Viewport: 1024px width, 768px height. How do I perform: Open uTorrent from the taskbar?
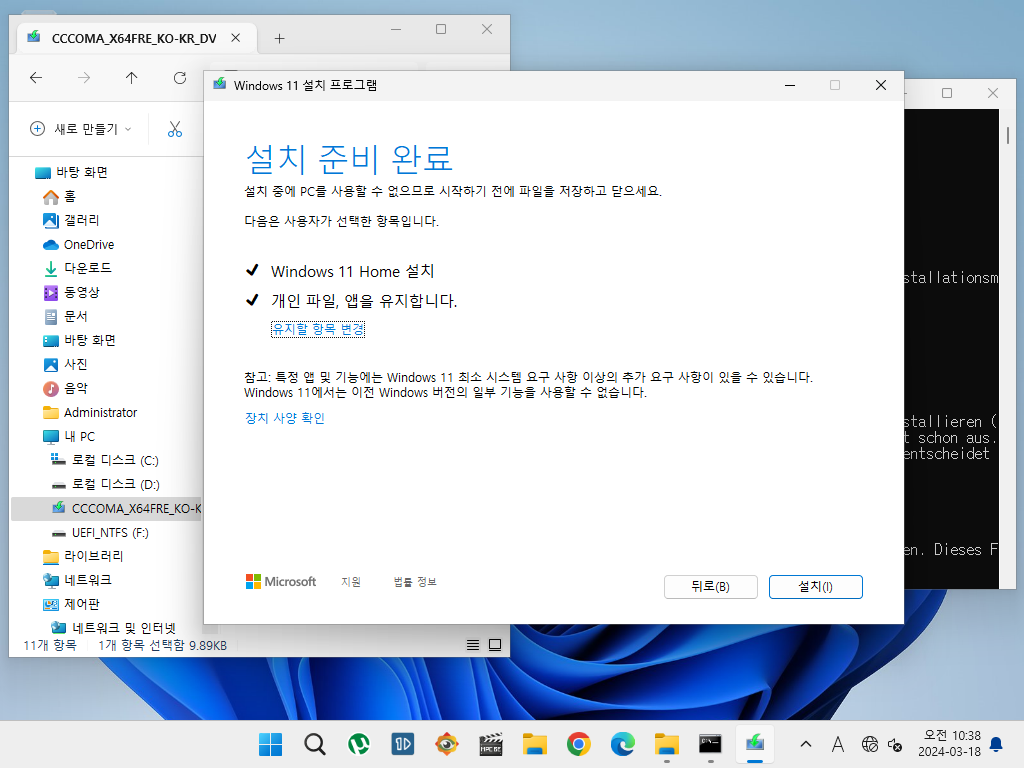(359, 744)
